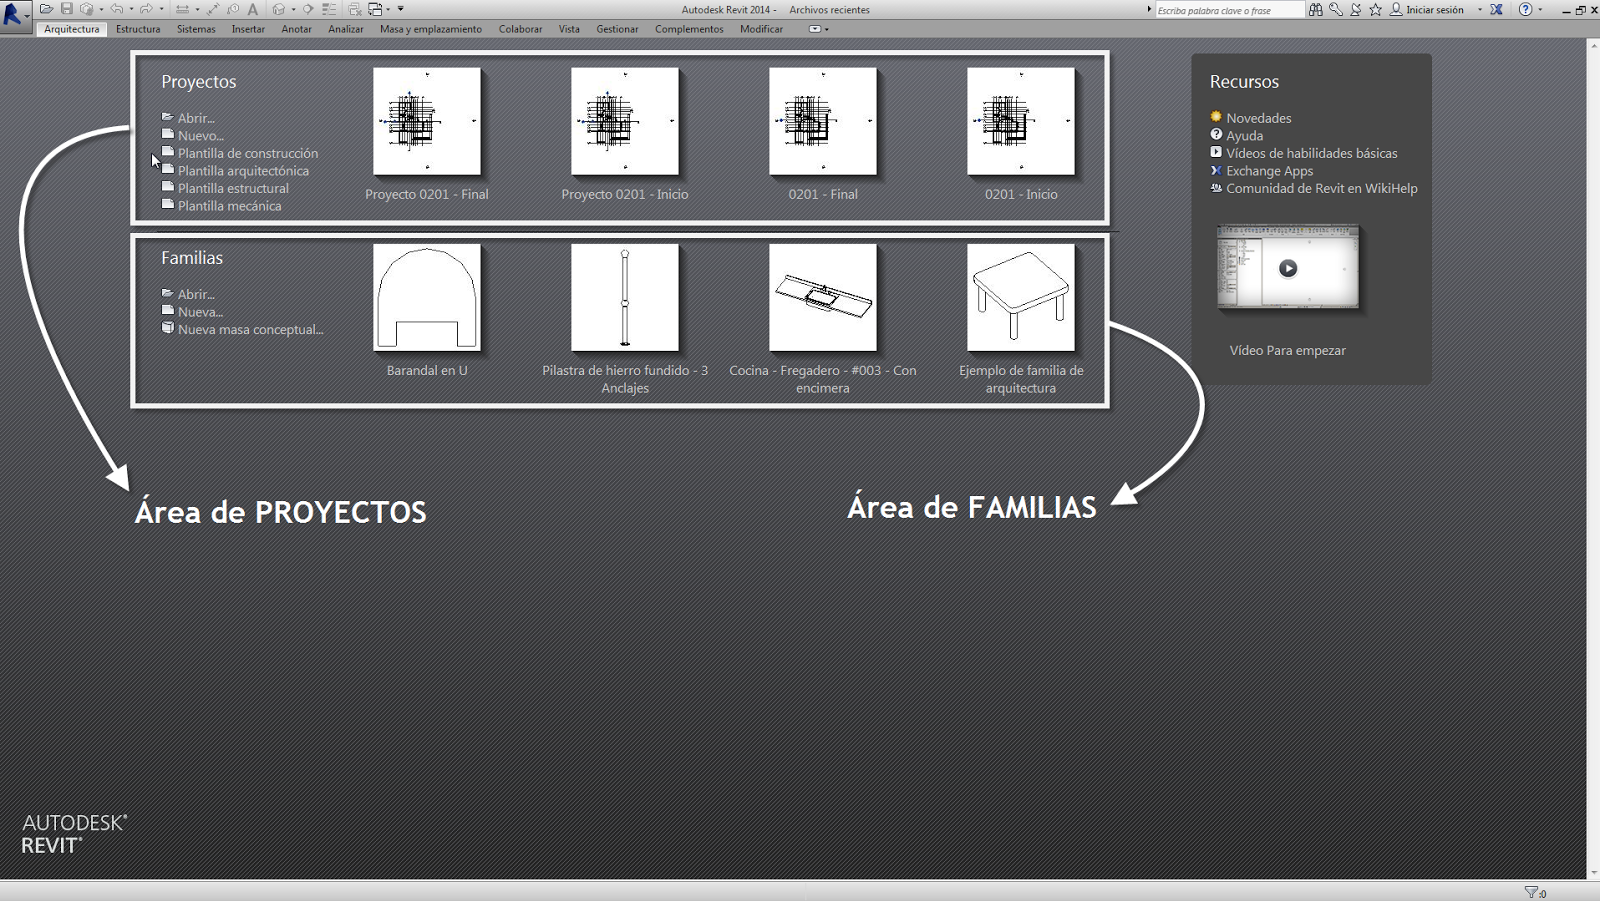Open the Exchange Apps X icon in title bar
Image resolution: width=1600 pixels, height=901 pixels.
[1496, 9]
